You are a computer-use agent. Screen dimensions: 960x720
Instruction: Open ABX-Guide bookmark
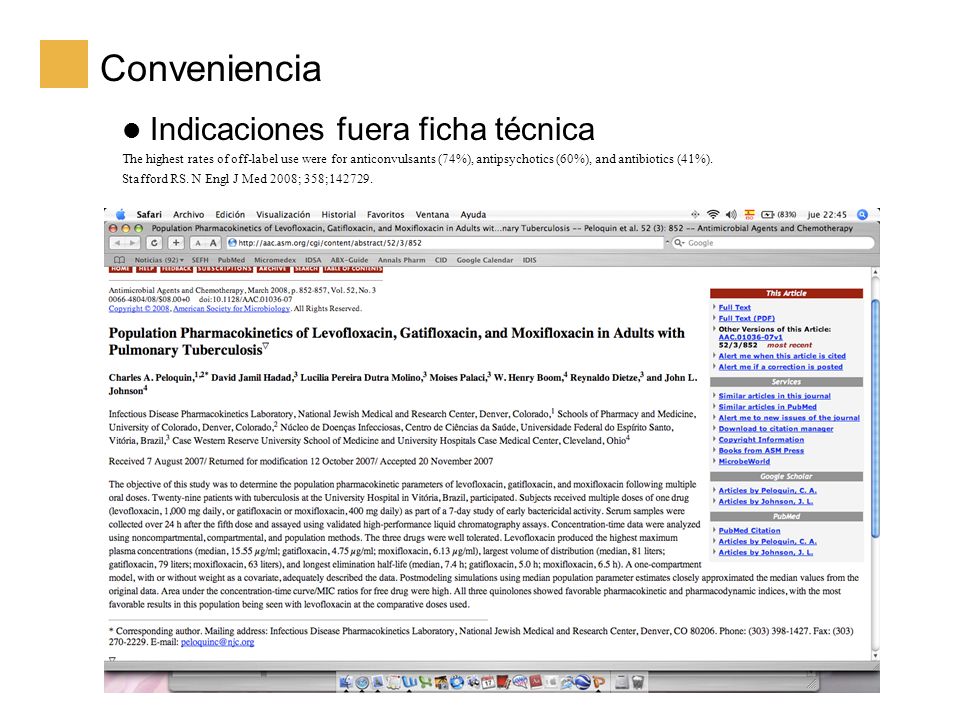(349, 260)
